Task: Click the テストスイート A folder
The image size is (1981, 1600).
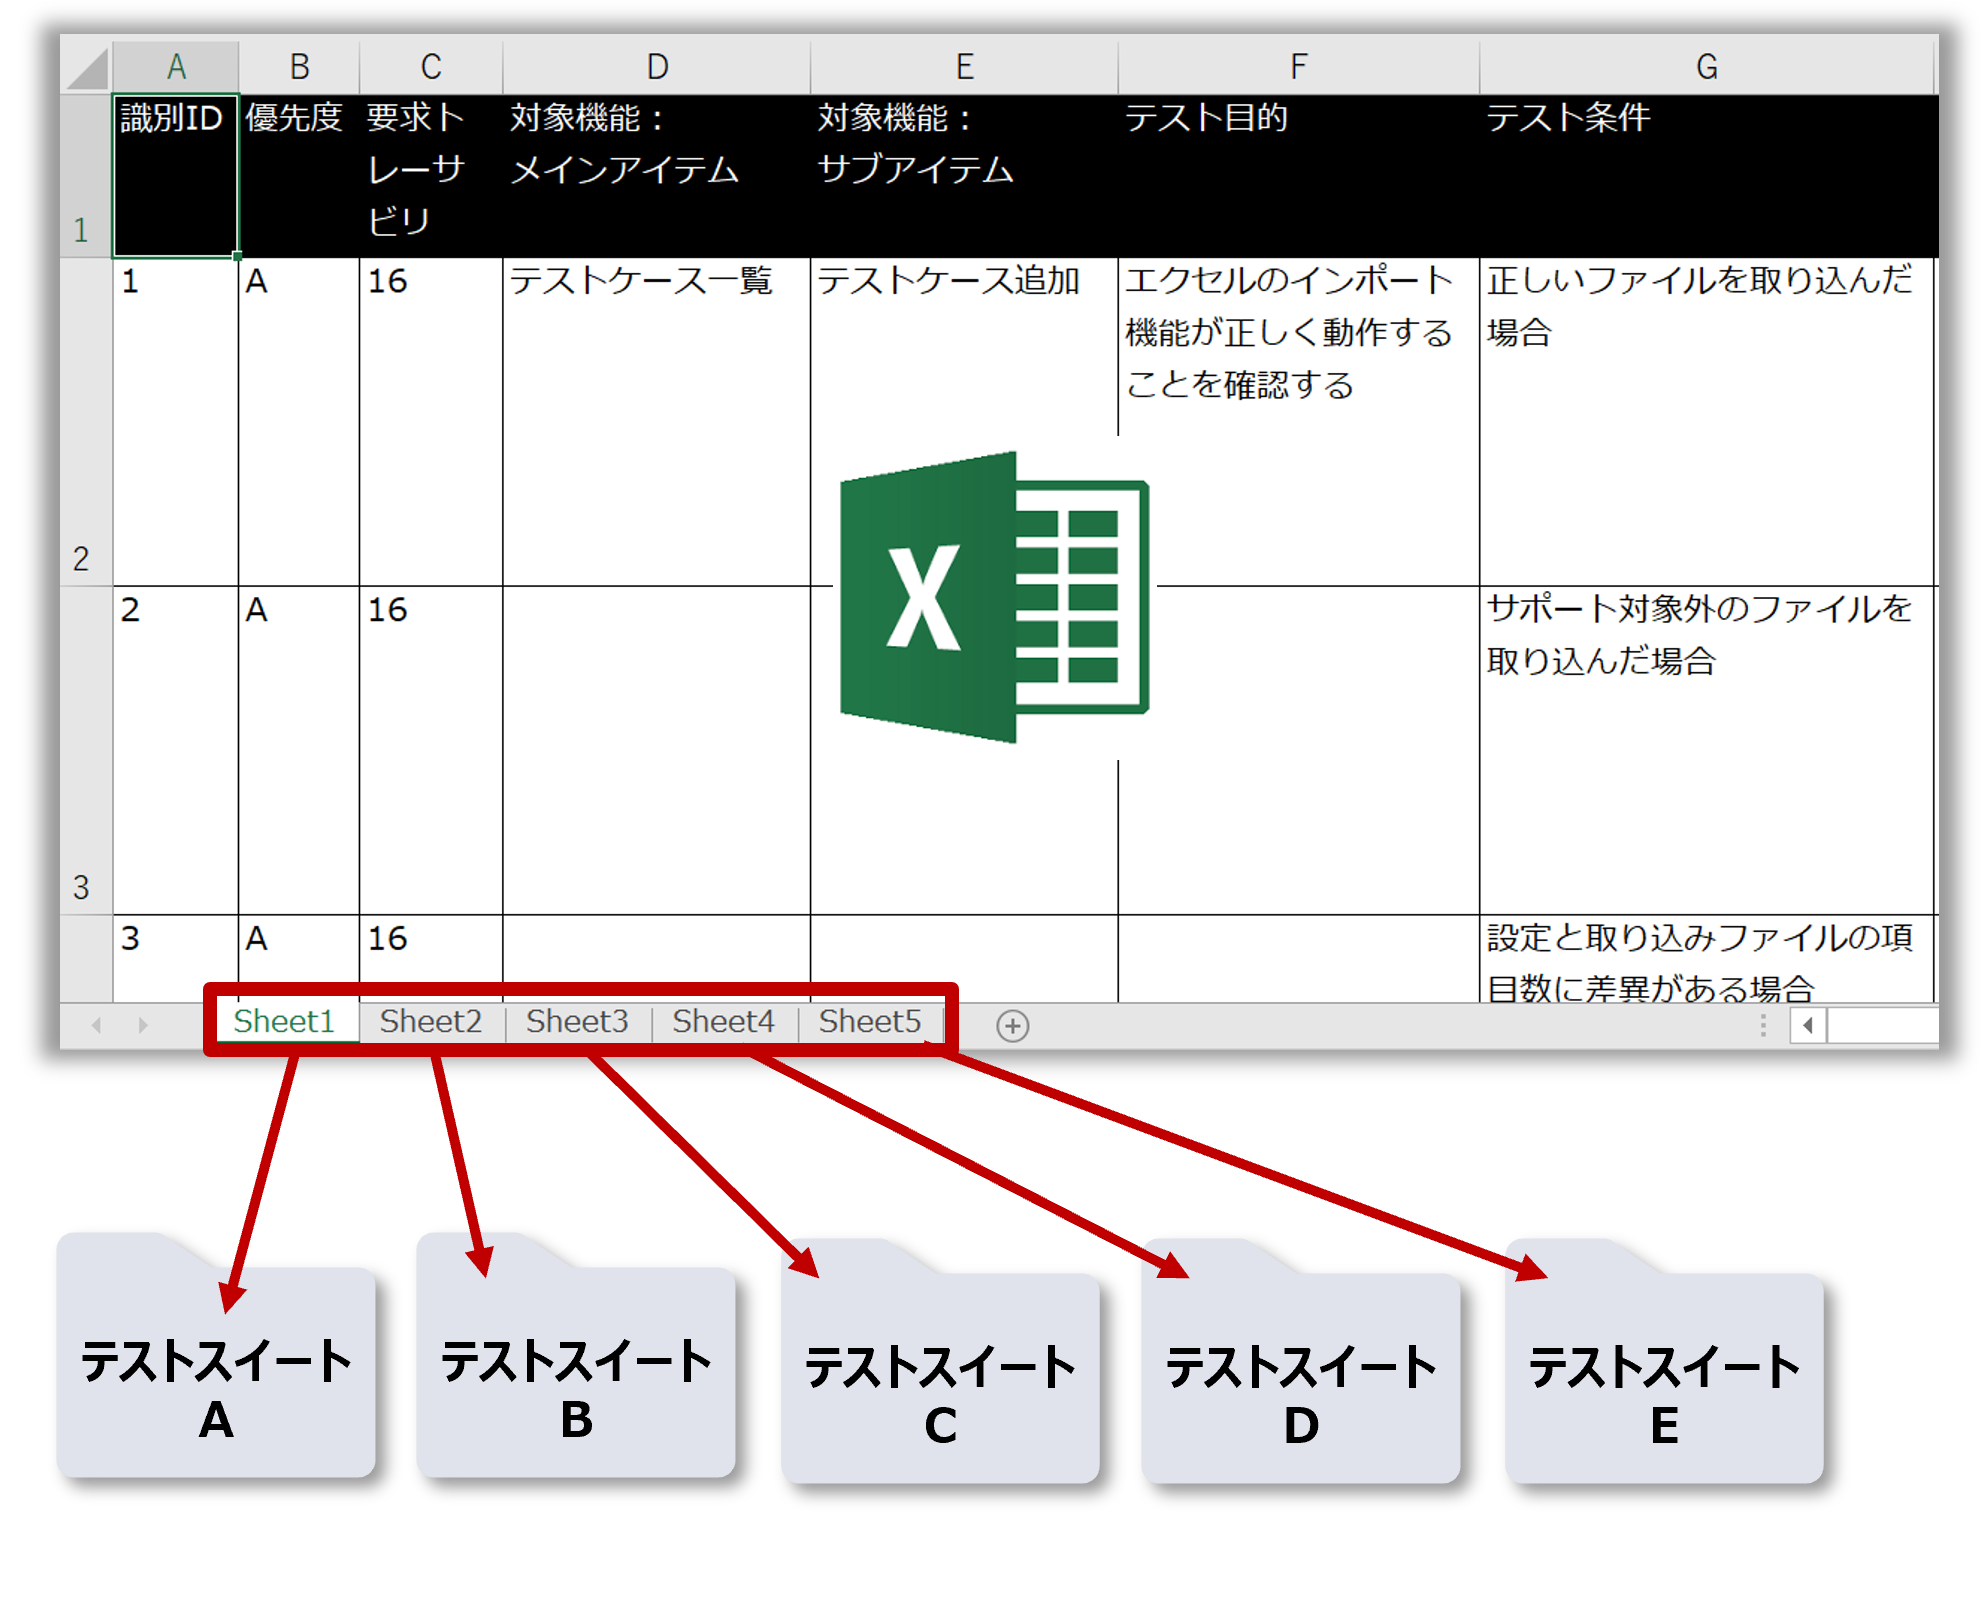Action: (216, 1356)
